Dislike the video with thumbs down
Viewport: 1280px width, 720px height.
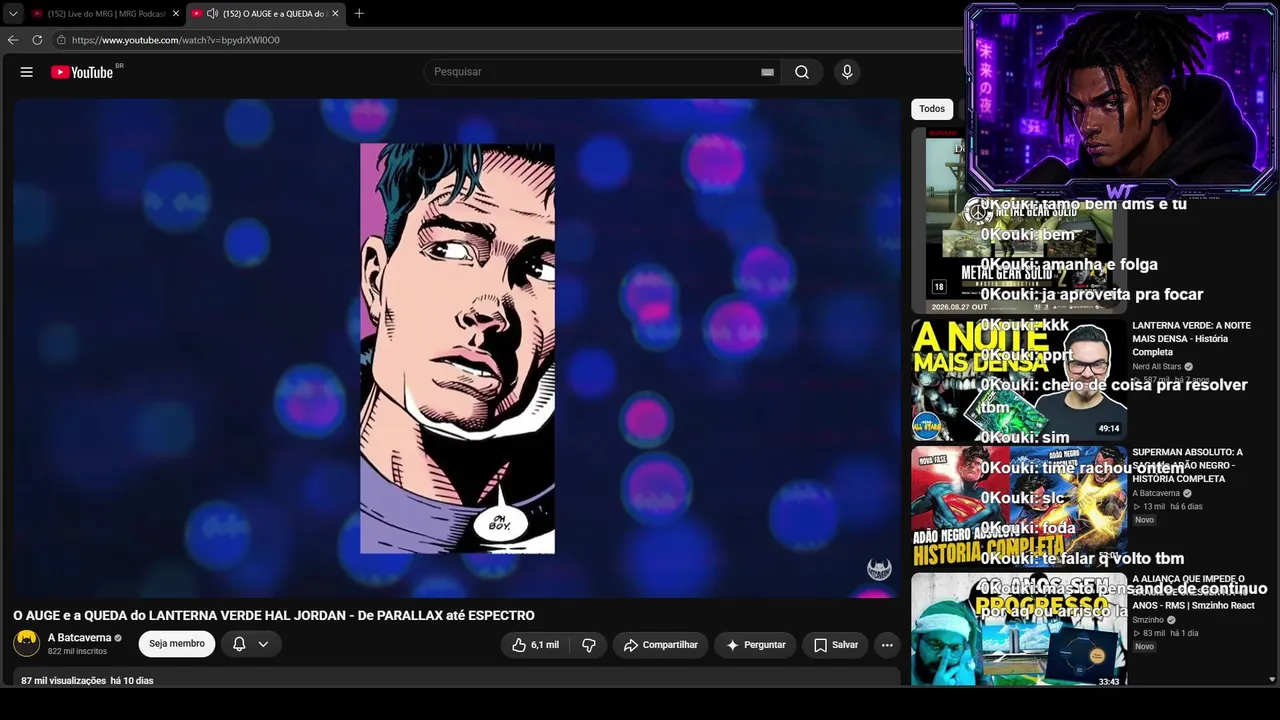[589, 645]
